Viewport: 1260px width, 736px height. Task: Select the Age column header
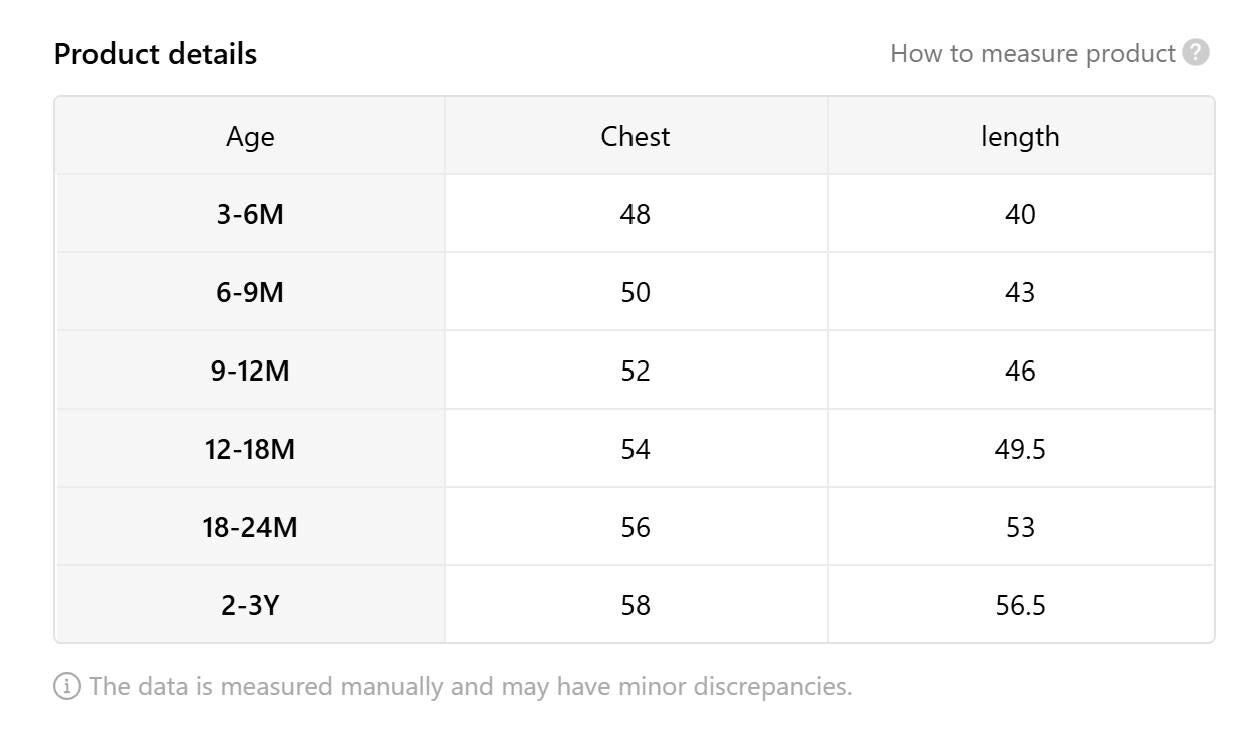pos(250,136)
